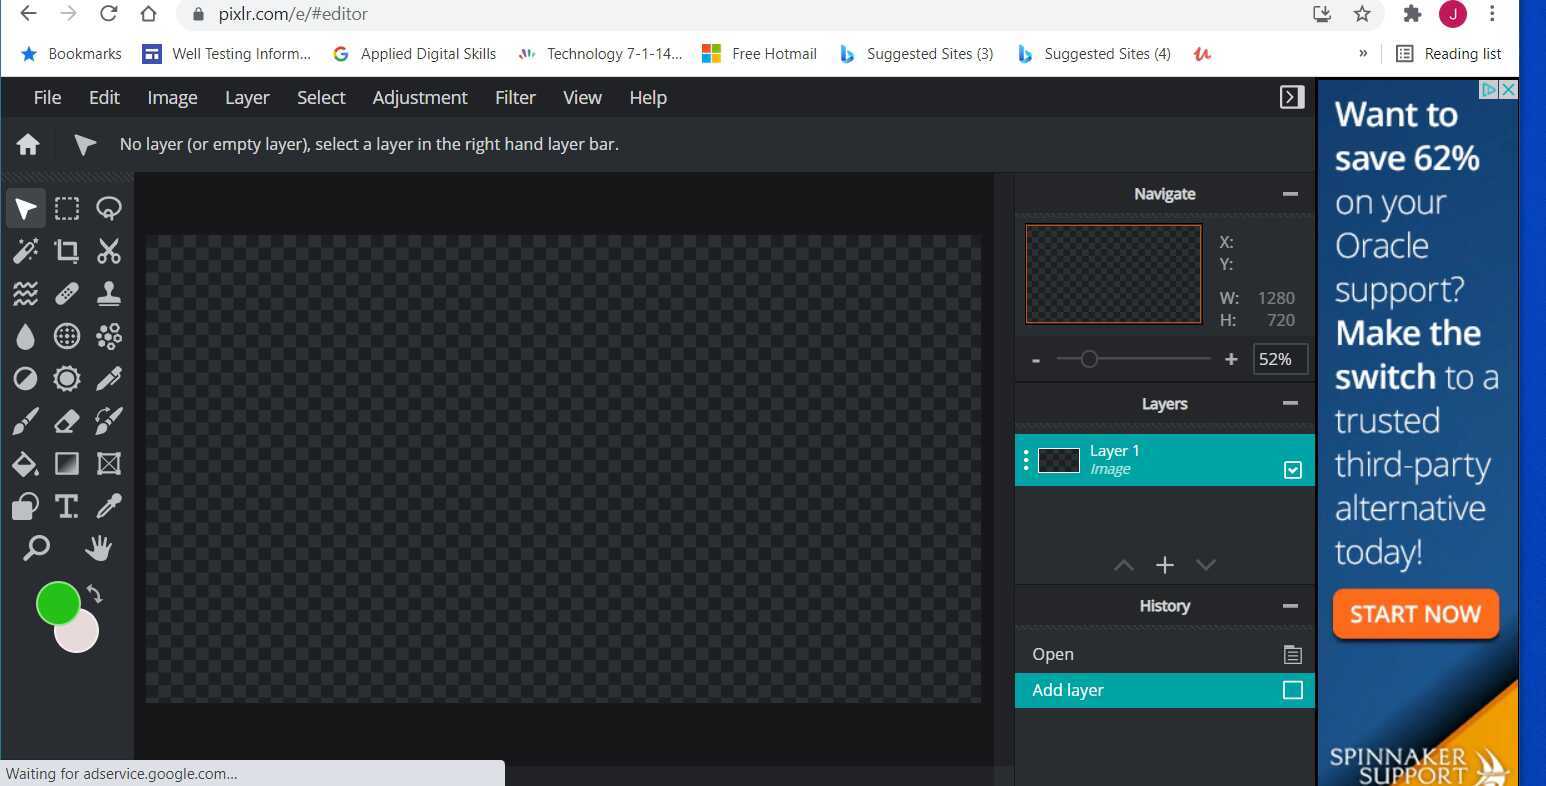Pick the Eyedropper color picker tool

(108, 506)
